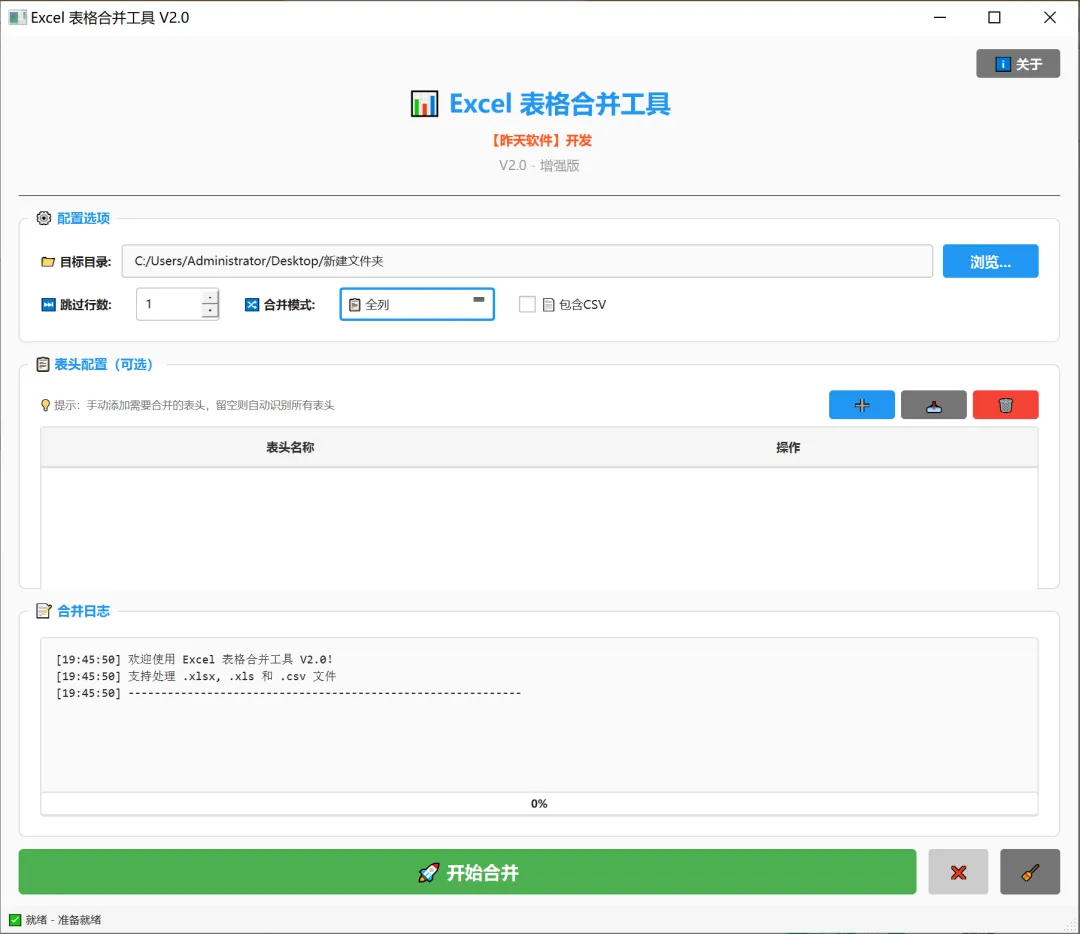This screenshot has width=1080, height=934.
Task: Enable the 包含CSV checkbox
Action: tap(527, 304)
